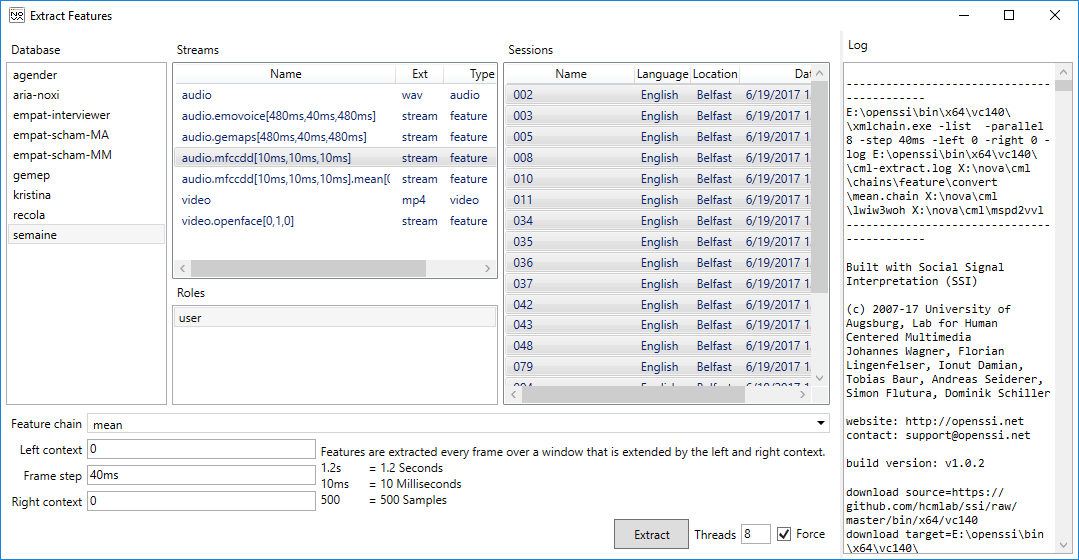Toggle the Force checkbox
The width and height of the screenshot is (1079, 560).
coord(784,534)
